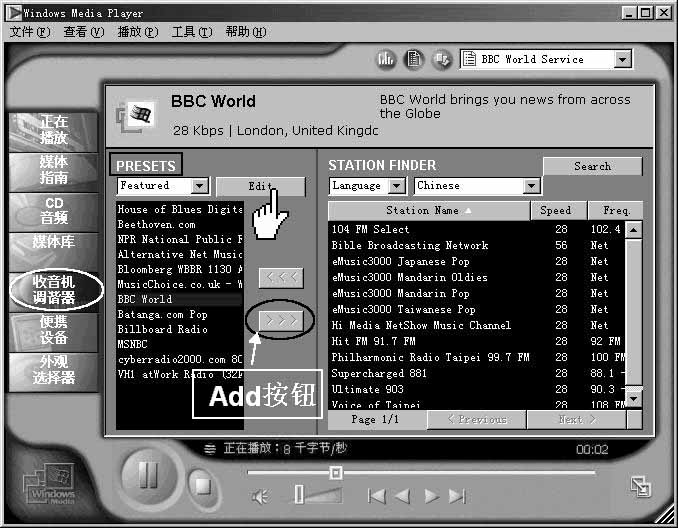Open the BBC World Service playlist dropdown
This screenshot has width=678, height=528.
(x=623, y=60)
